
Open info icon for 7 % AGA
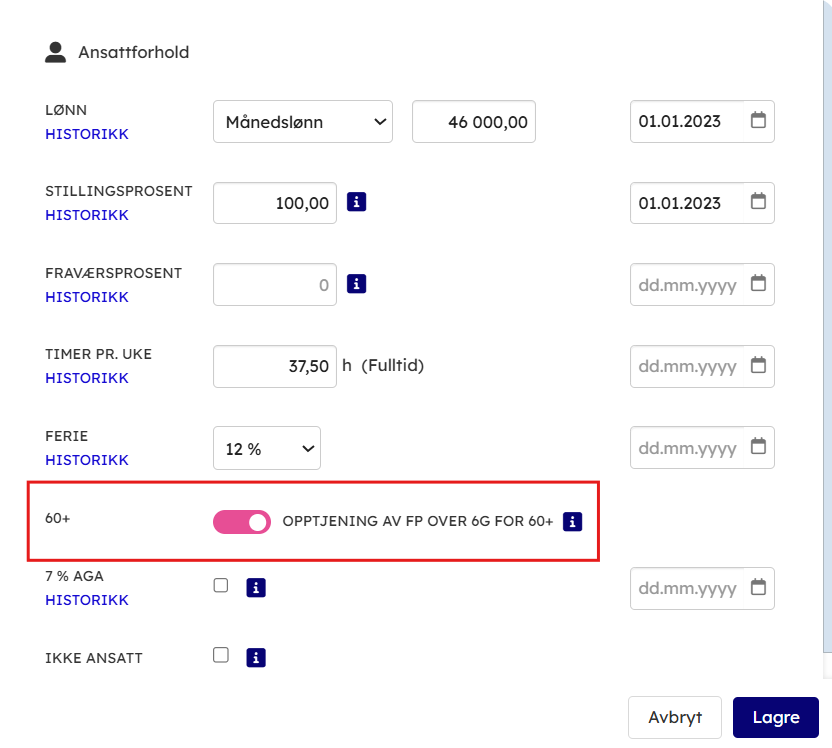click(256, 588)
